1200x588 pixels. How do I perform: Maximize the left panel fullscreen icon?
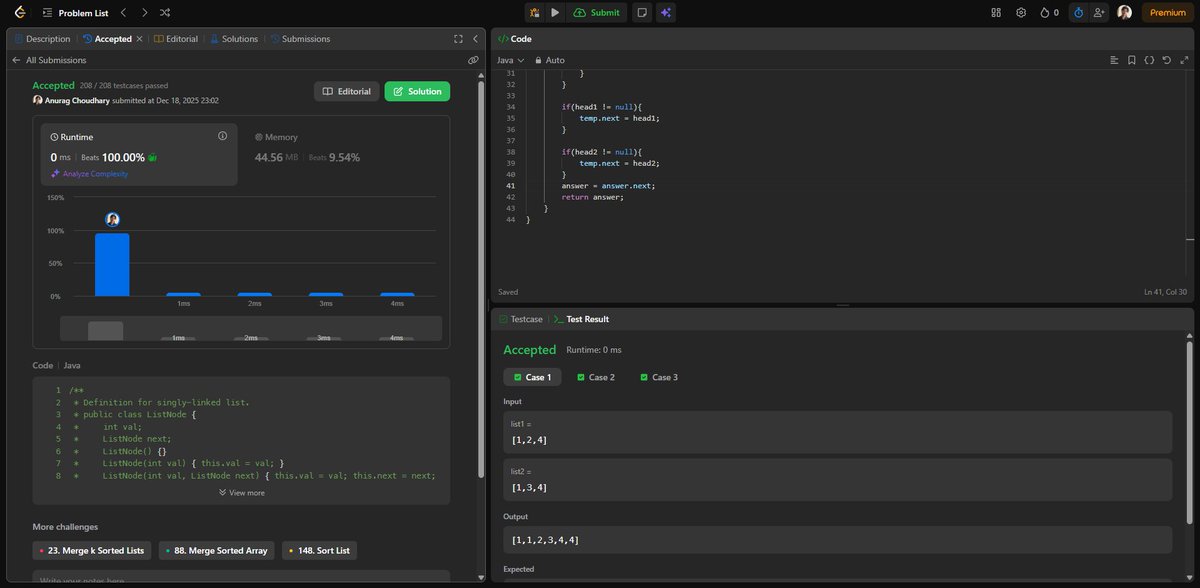[458, 39]
